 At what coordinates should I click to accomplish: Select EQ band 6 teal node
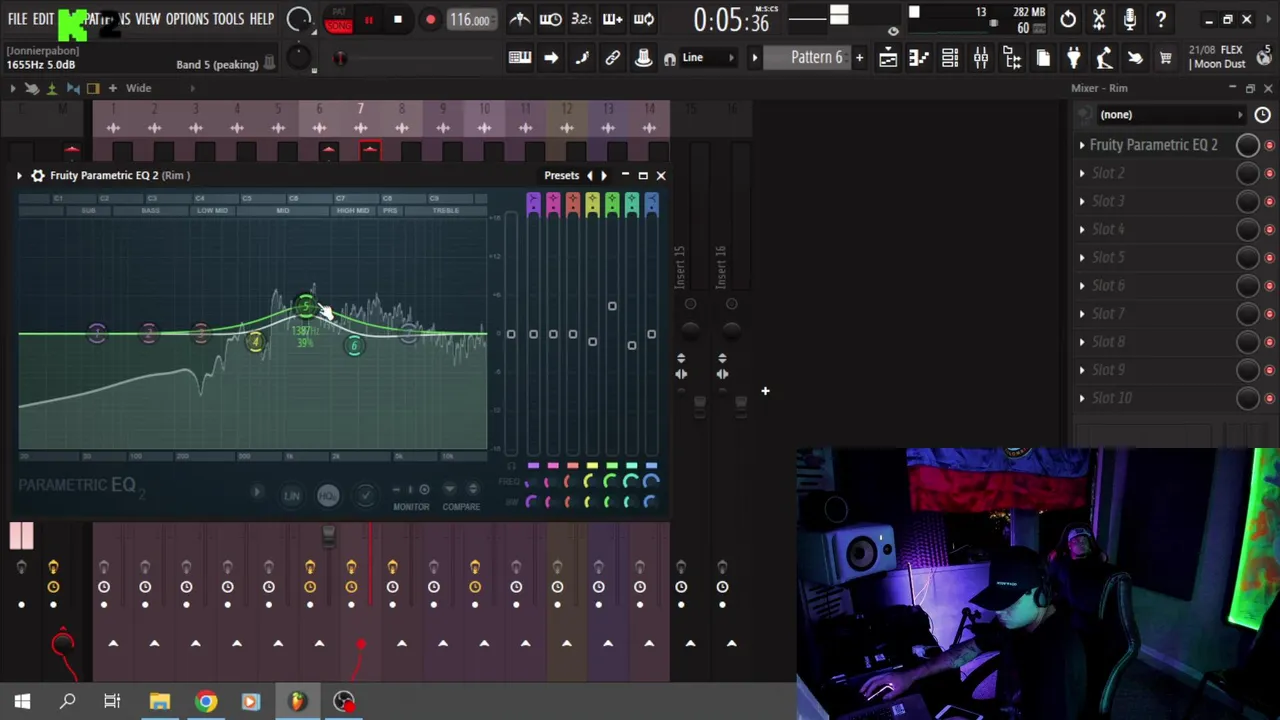coord(354,346)
